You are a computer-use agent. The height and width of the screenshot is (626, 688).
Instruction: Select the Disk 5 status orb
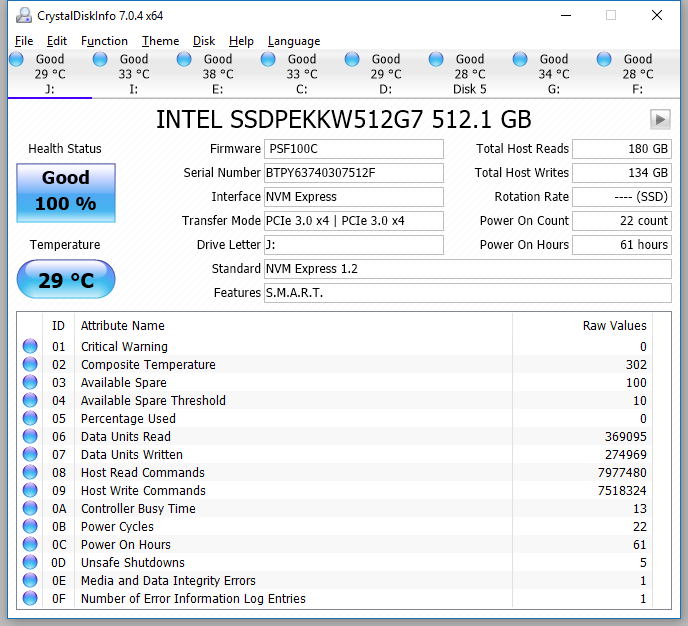[436, 60]
